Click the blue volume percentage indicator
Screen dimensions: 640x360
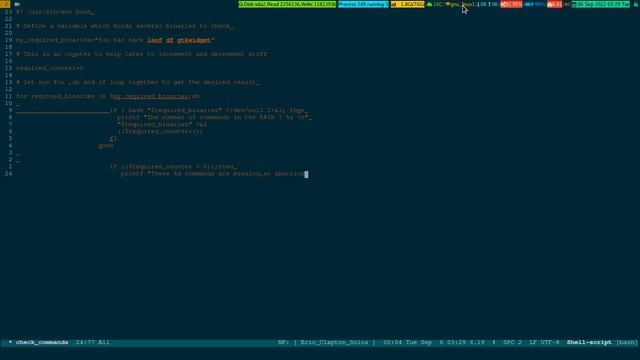click(x=535, y=4)
